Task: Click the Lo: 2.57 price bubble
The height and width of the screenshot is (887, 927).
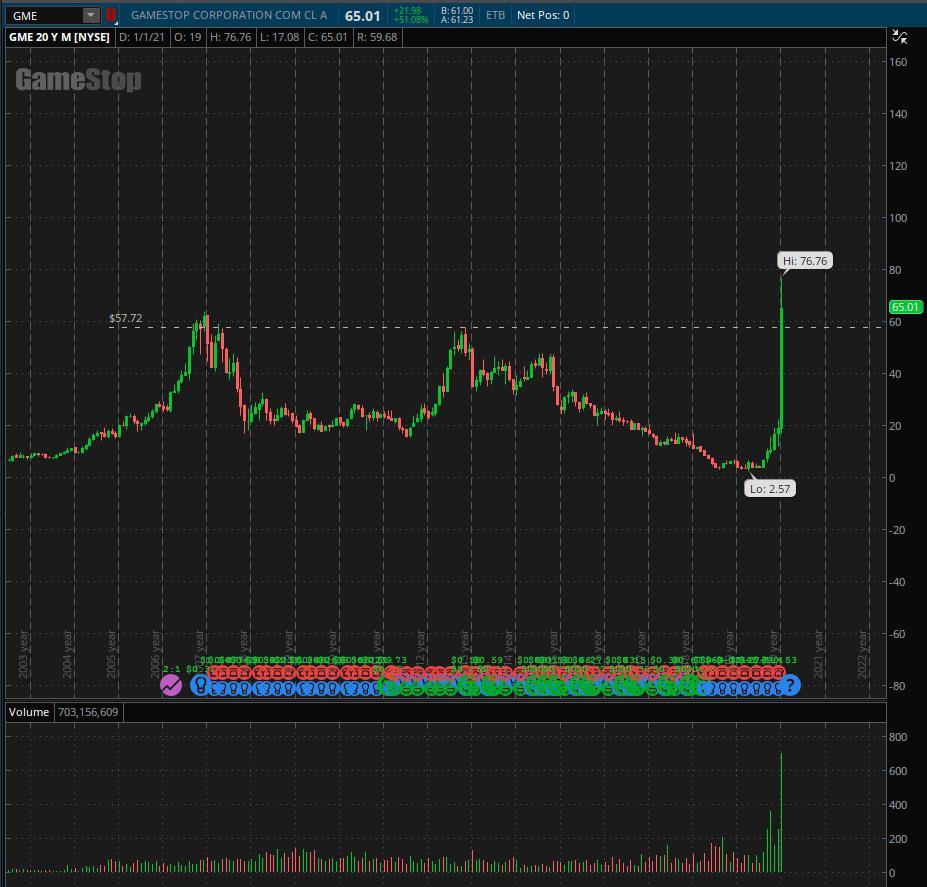Action: click(x=769, y=488)
